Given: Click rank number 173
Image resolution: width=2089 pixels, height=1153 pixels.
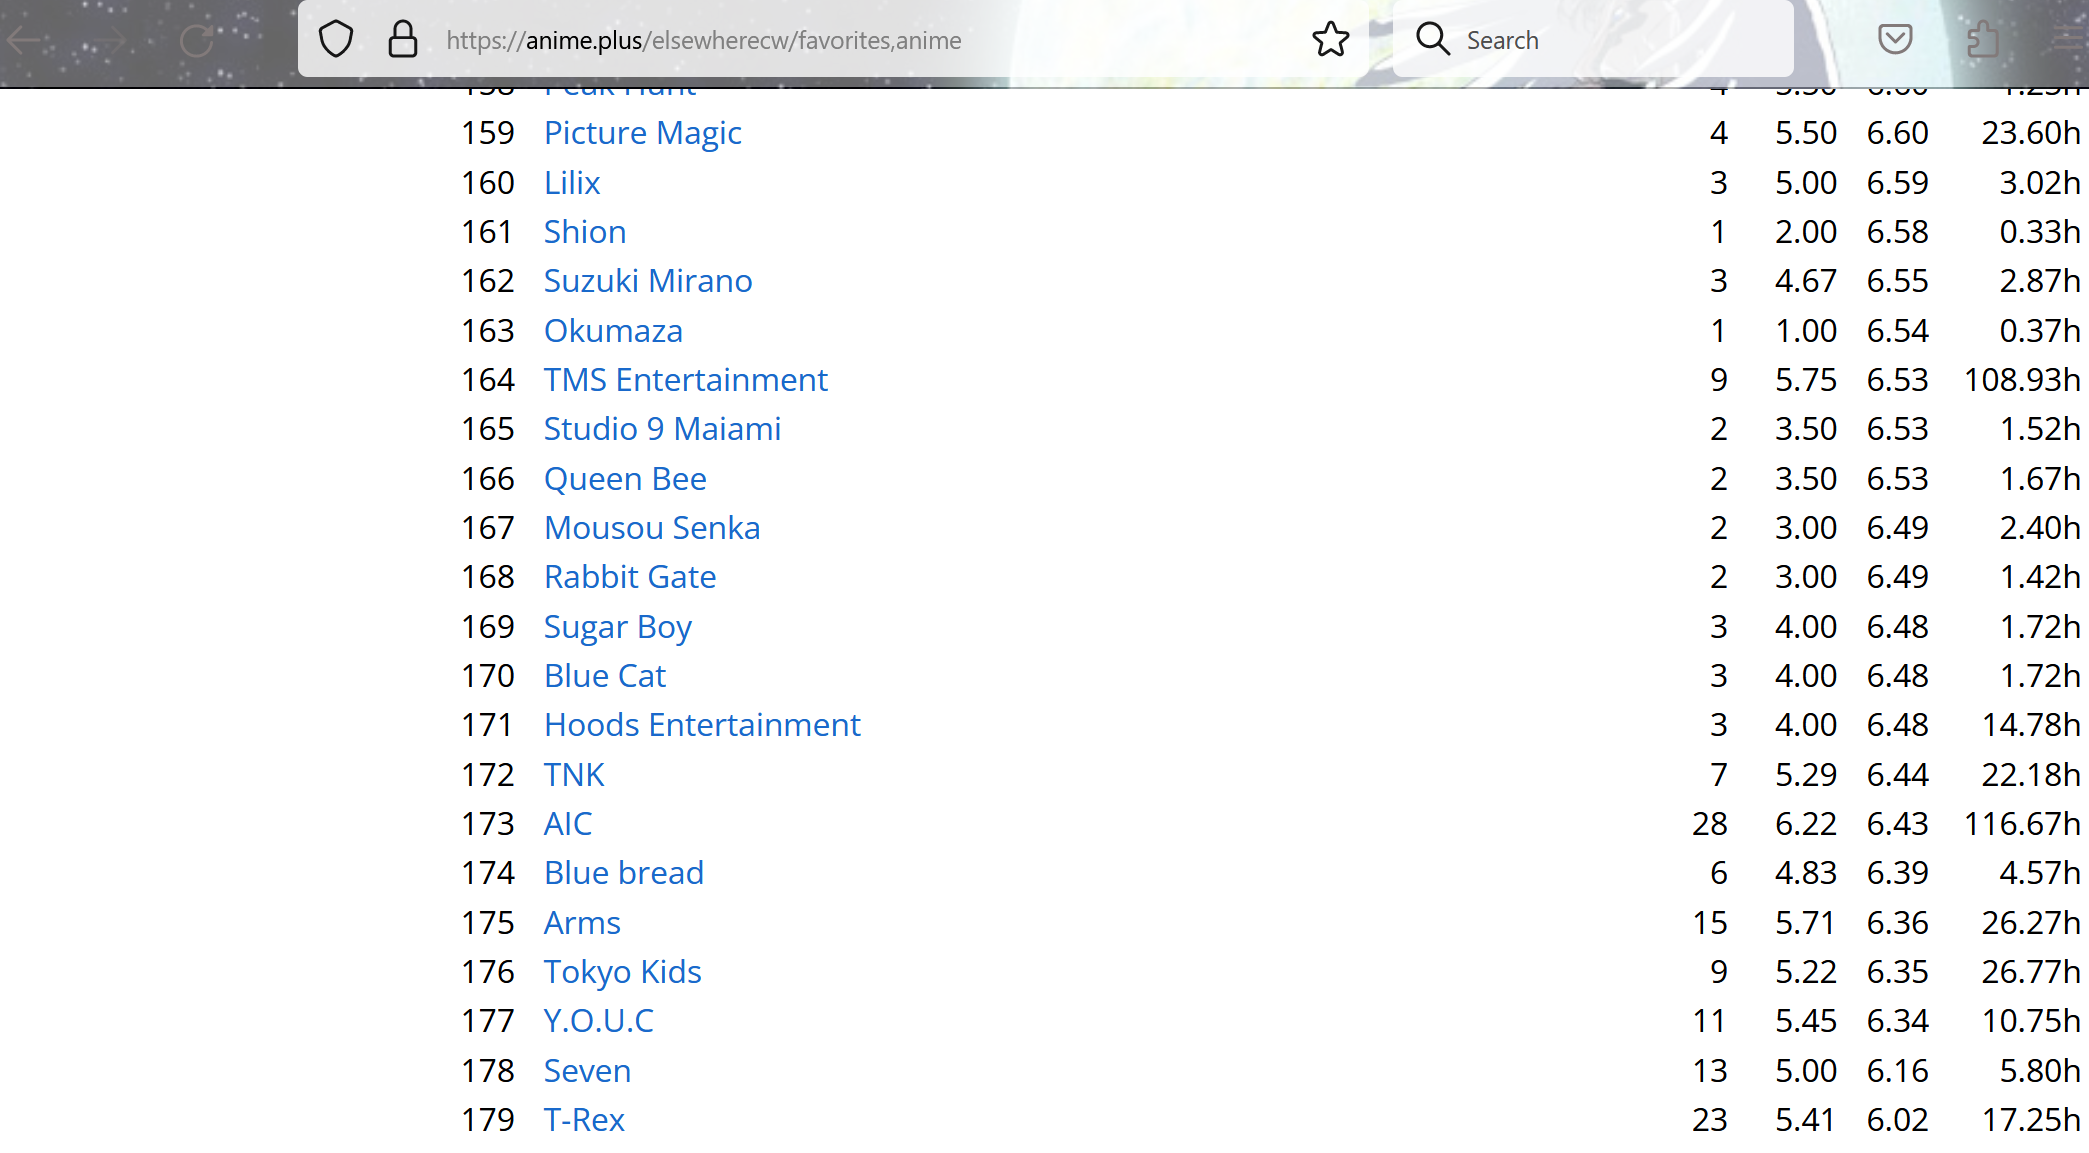Looking at the screenshot, I should pos(487,824).
